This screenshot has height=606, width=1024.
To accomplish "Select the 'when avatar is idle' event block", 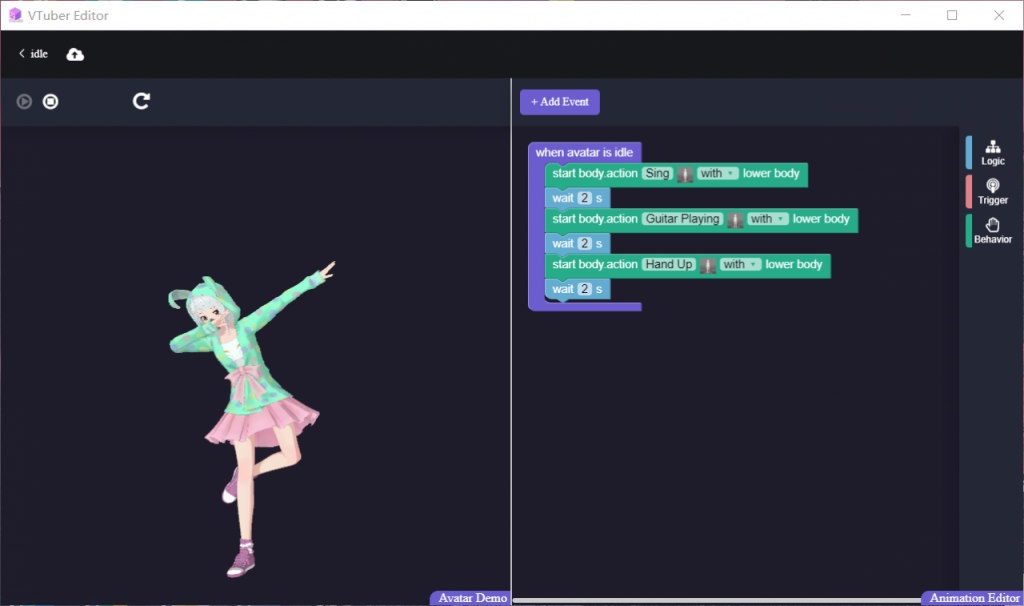I will point(584,151).
